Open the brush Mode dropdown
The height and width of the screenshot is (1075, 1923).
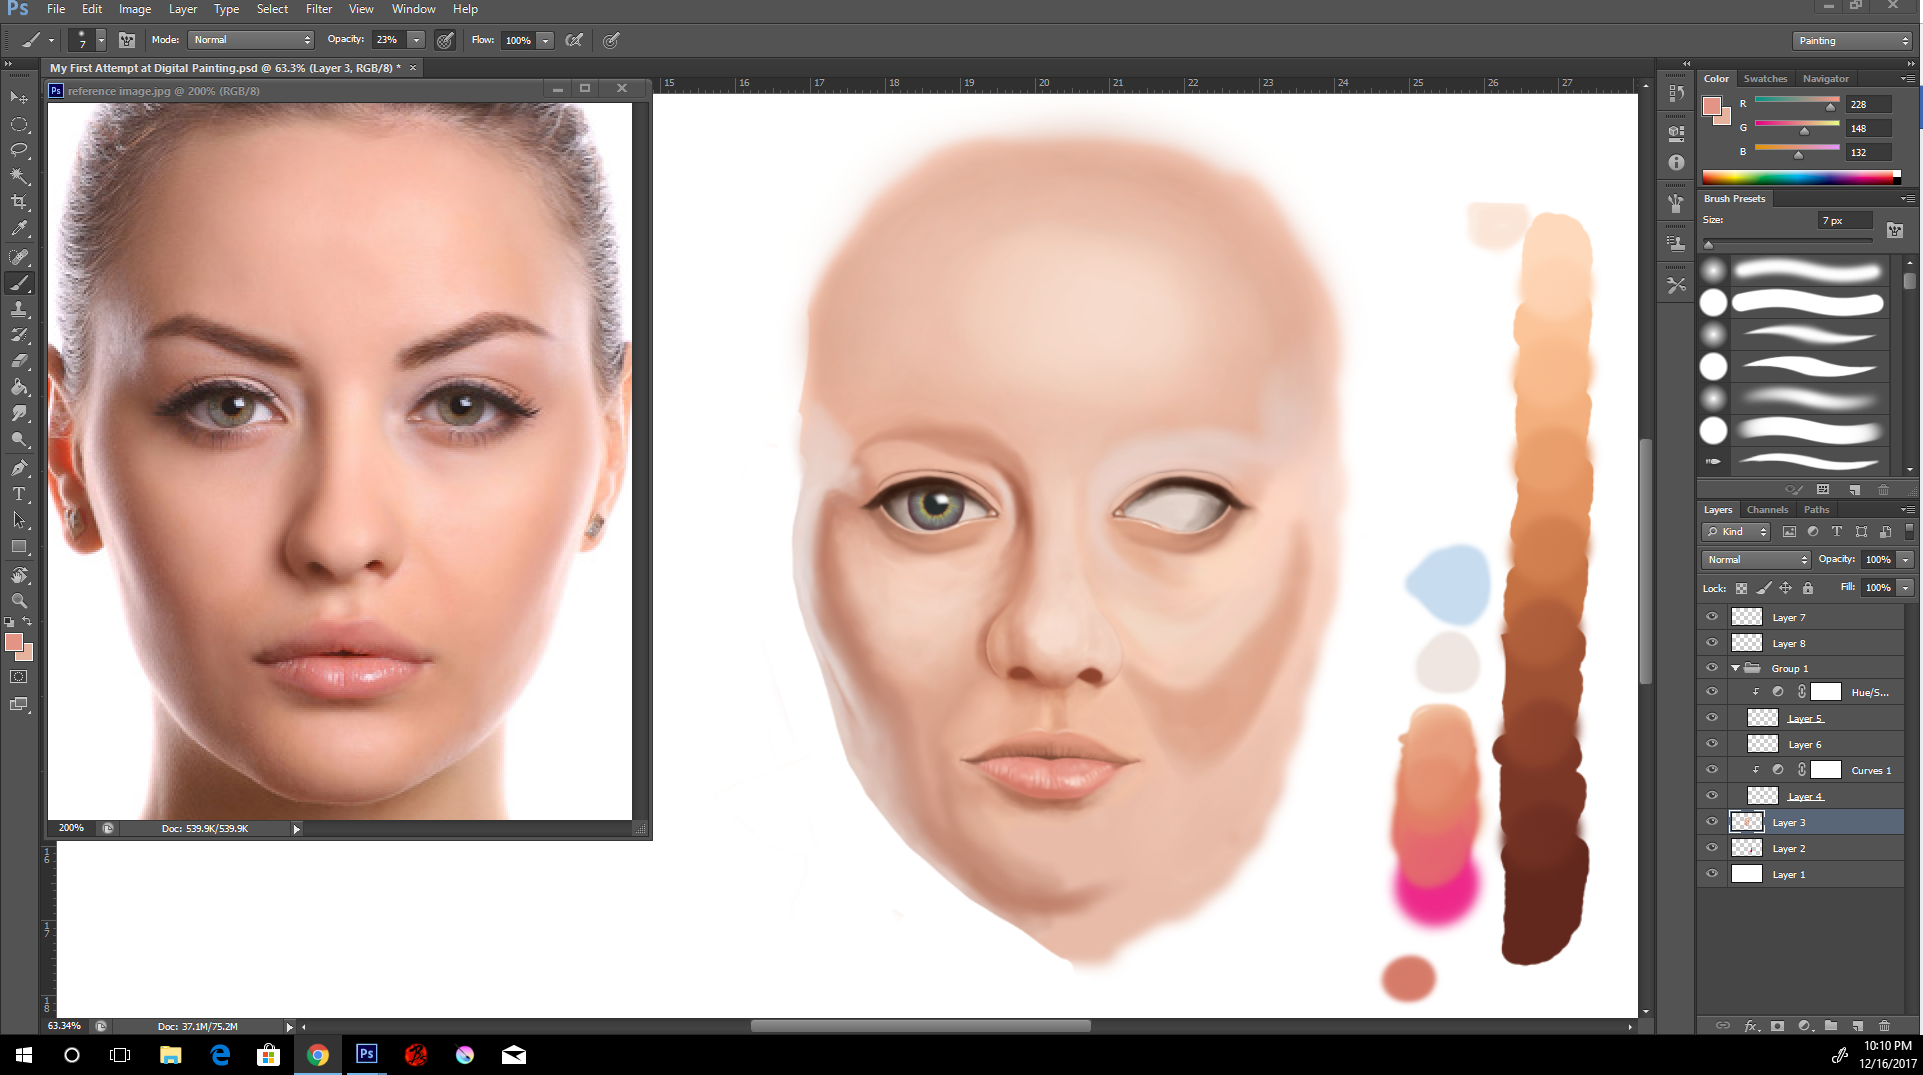(x=251, y=40)
